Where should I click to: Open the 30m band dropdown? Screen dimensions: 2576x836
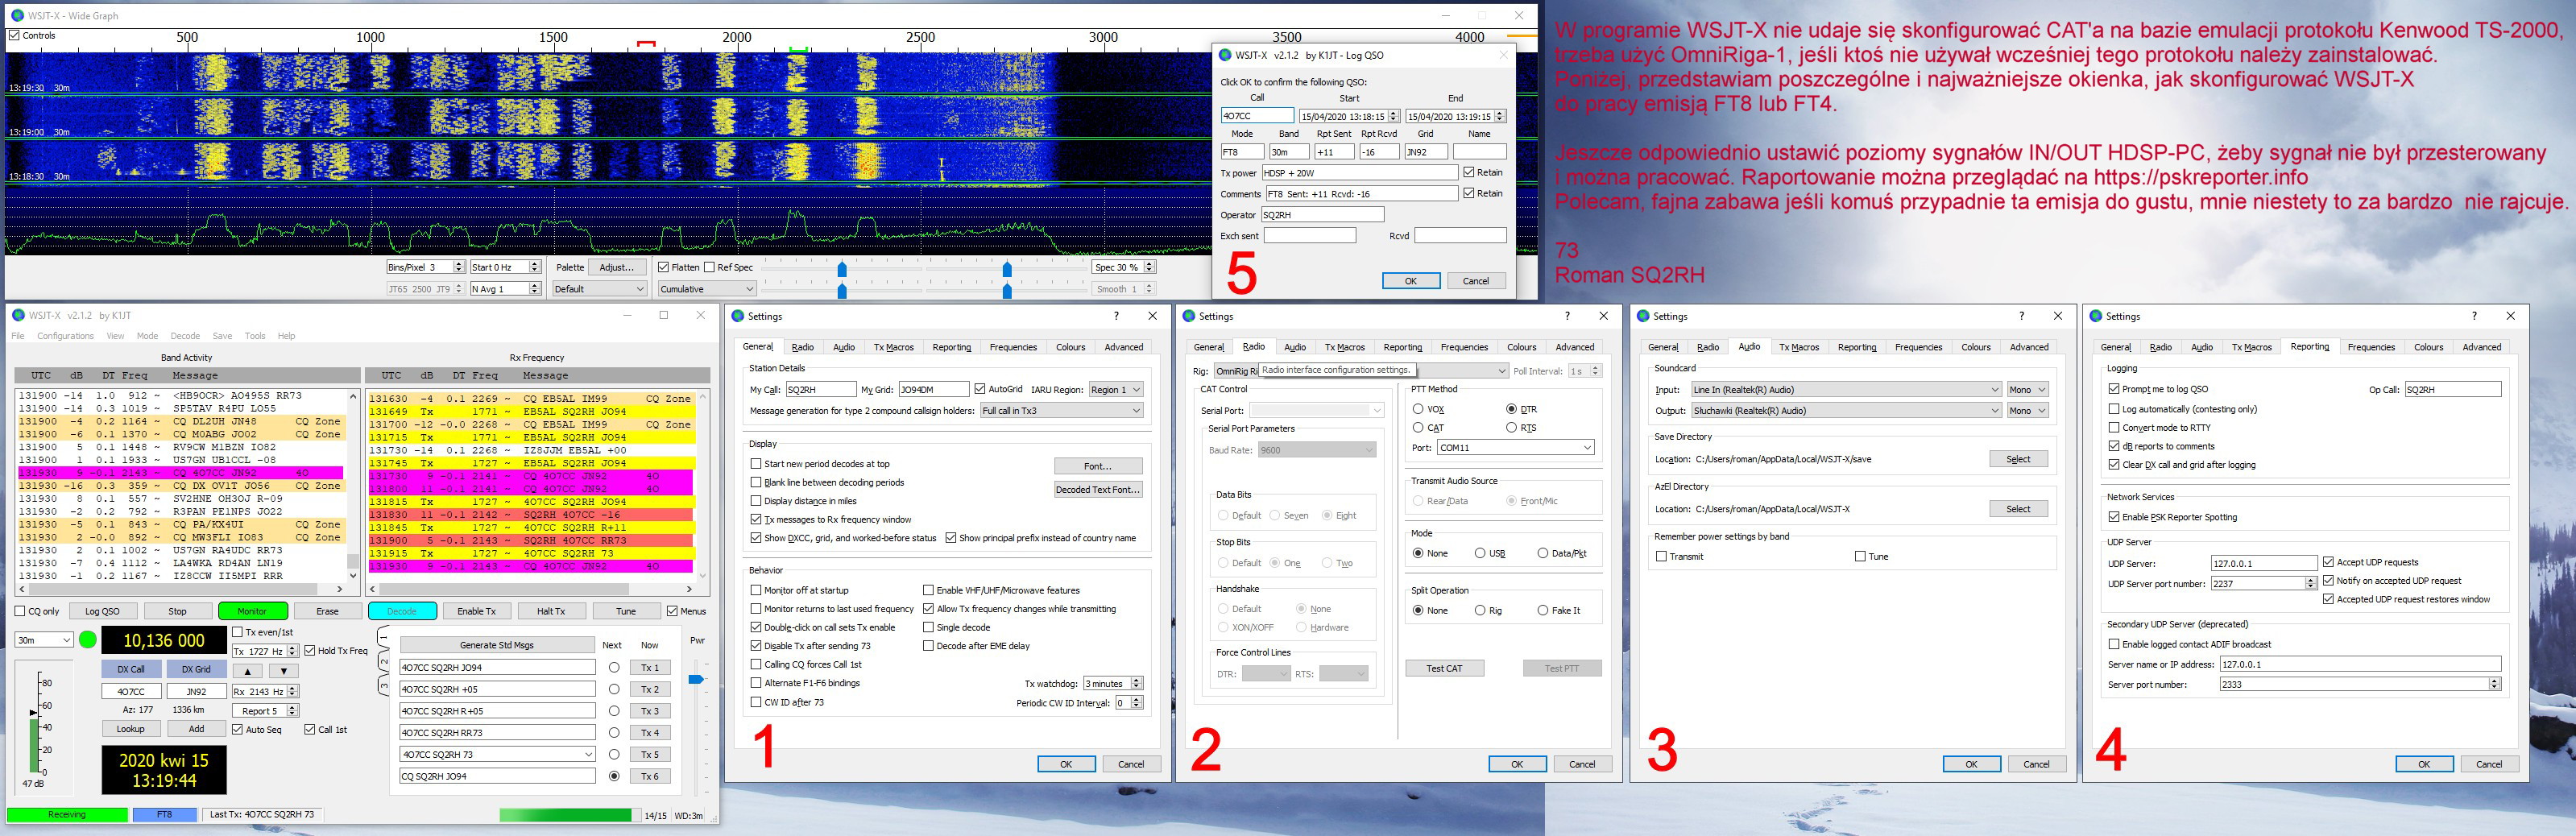[x=44, y=640]
